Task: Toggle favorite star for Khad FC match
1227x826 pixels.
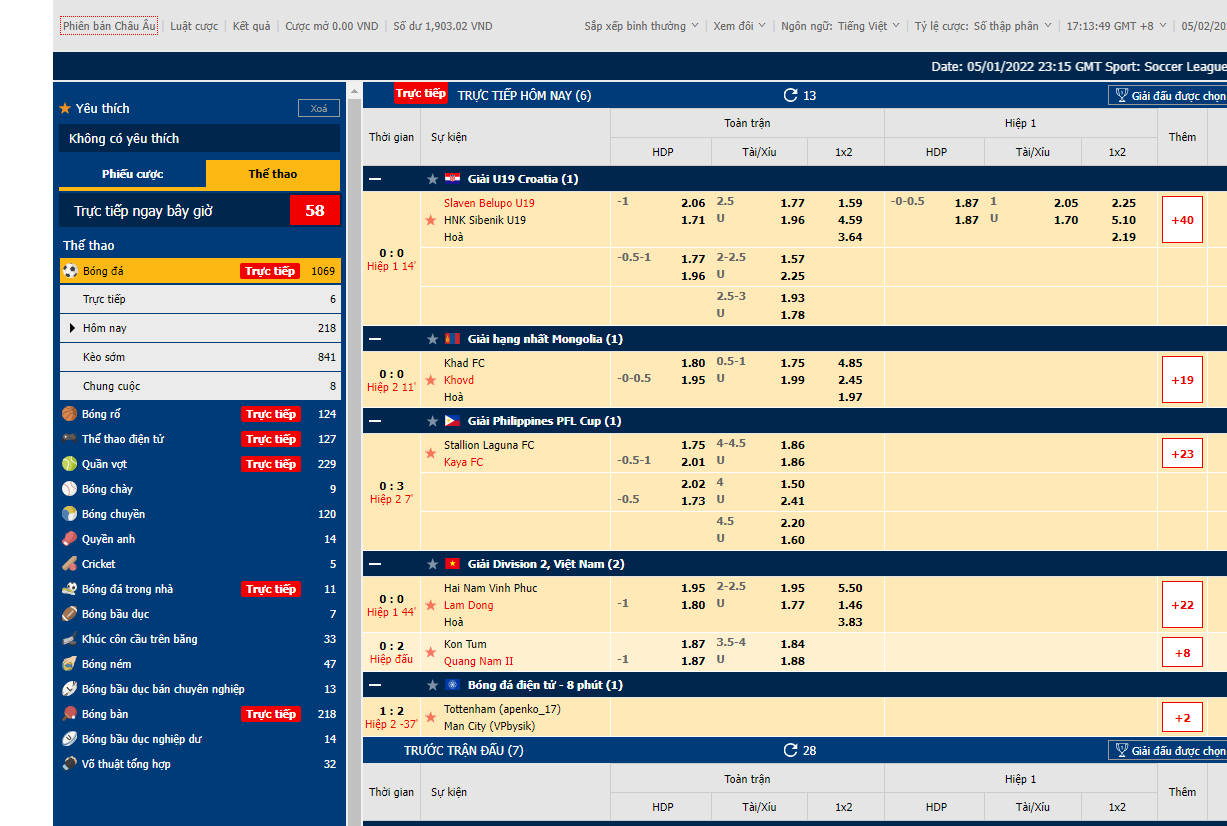Action: coord(431,380)
